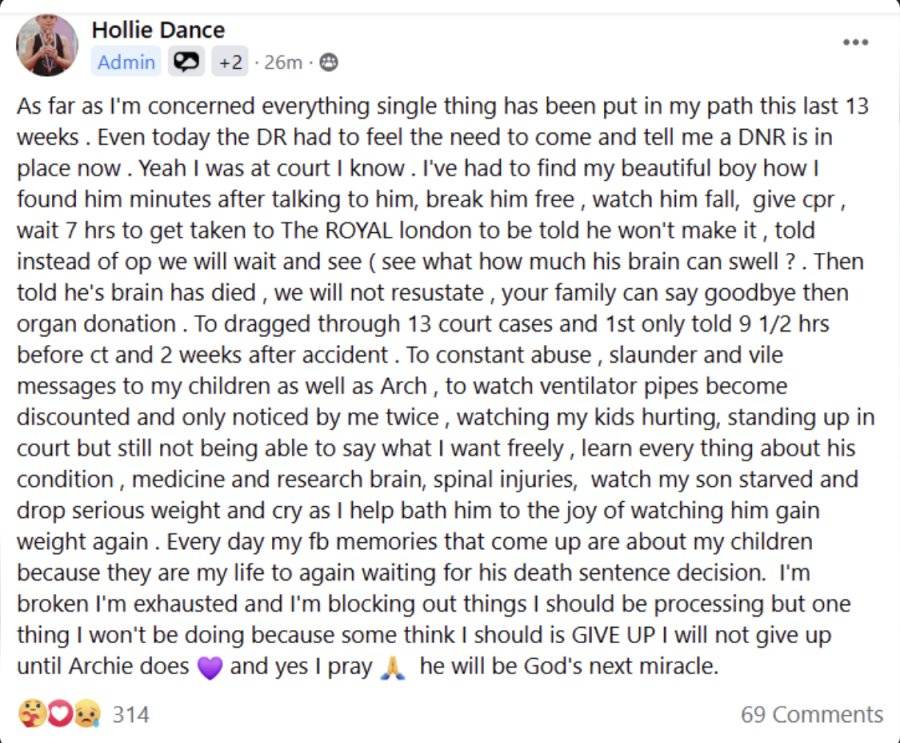The width and height of the screenshot is (900, 743).
Task: Open the Hollie Dance profile name link
Action: [158, 30]
